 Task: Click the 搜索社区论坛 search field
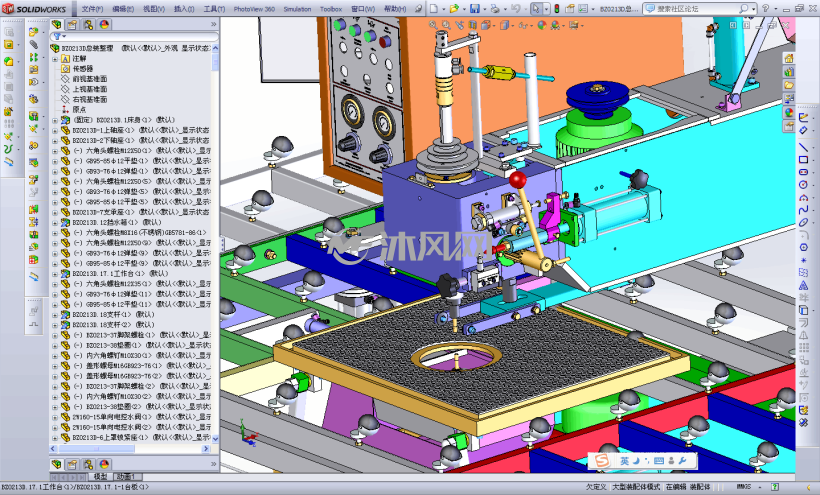696,9
